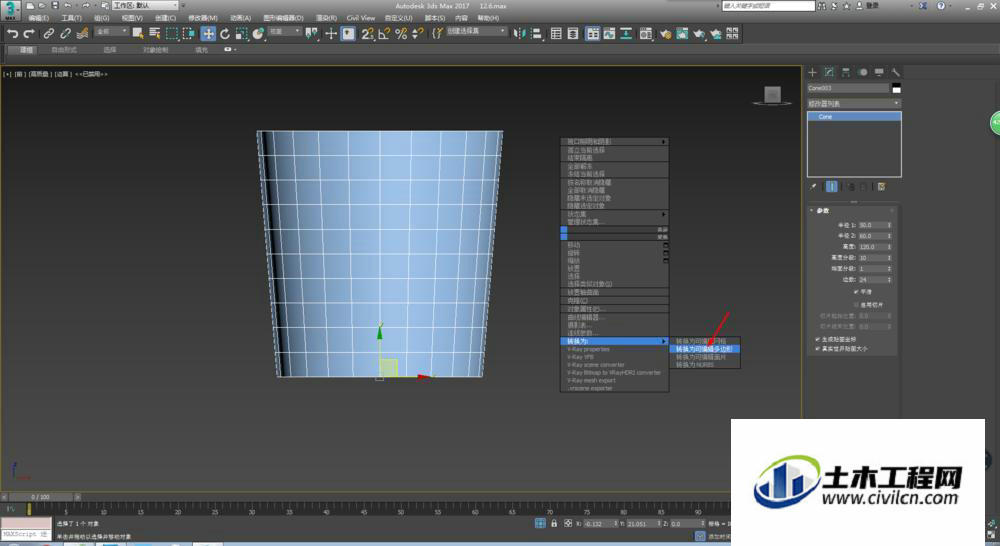
Task: Toggle selection lock padlock in status bar
Action: 554,523
